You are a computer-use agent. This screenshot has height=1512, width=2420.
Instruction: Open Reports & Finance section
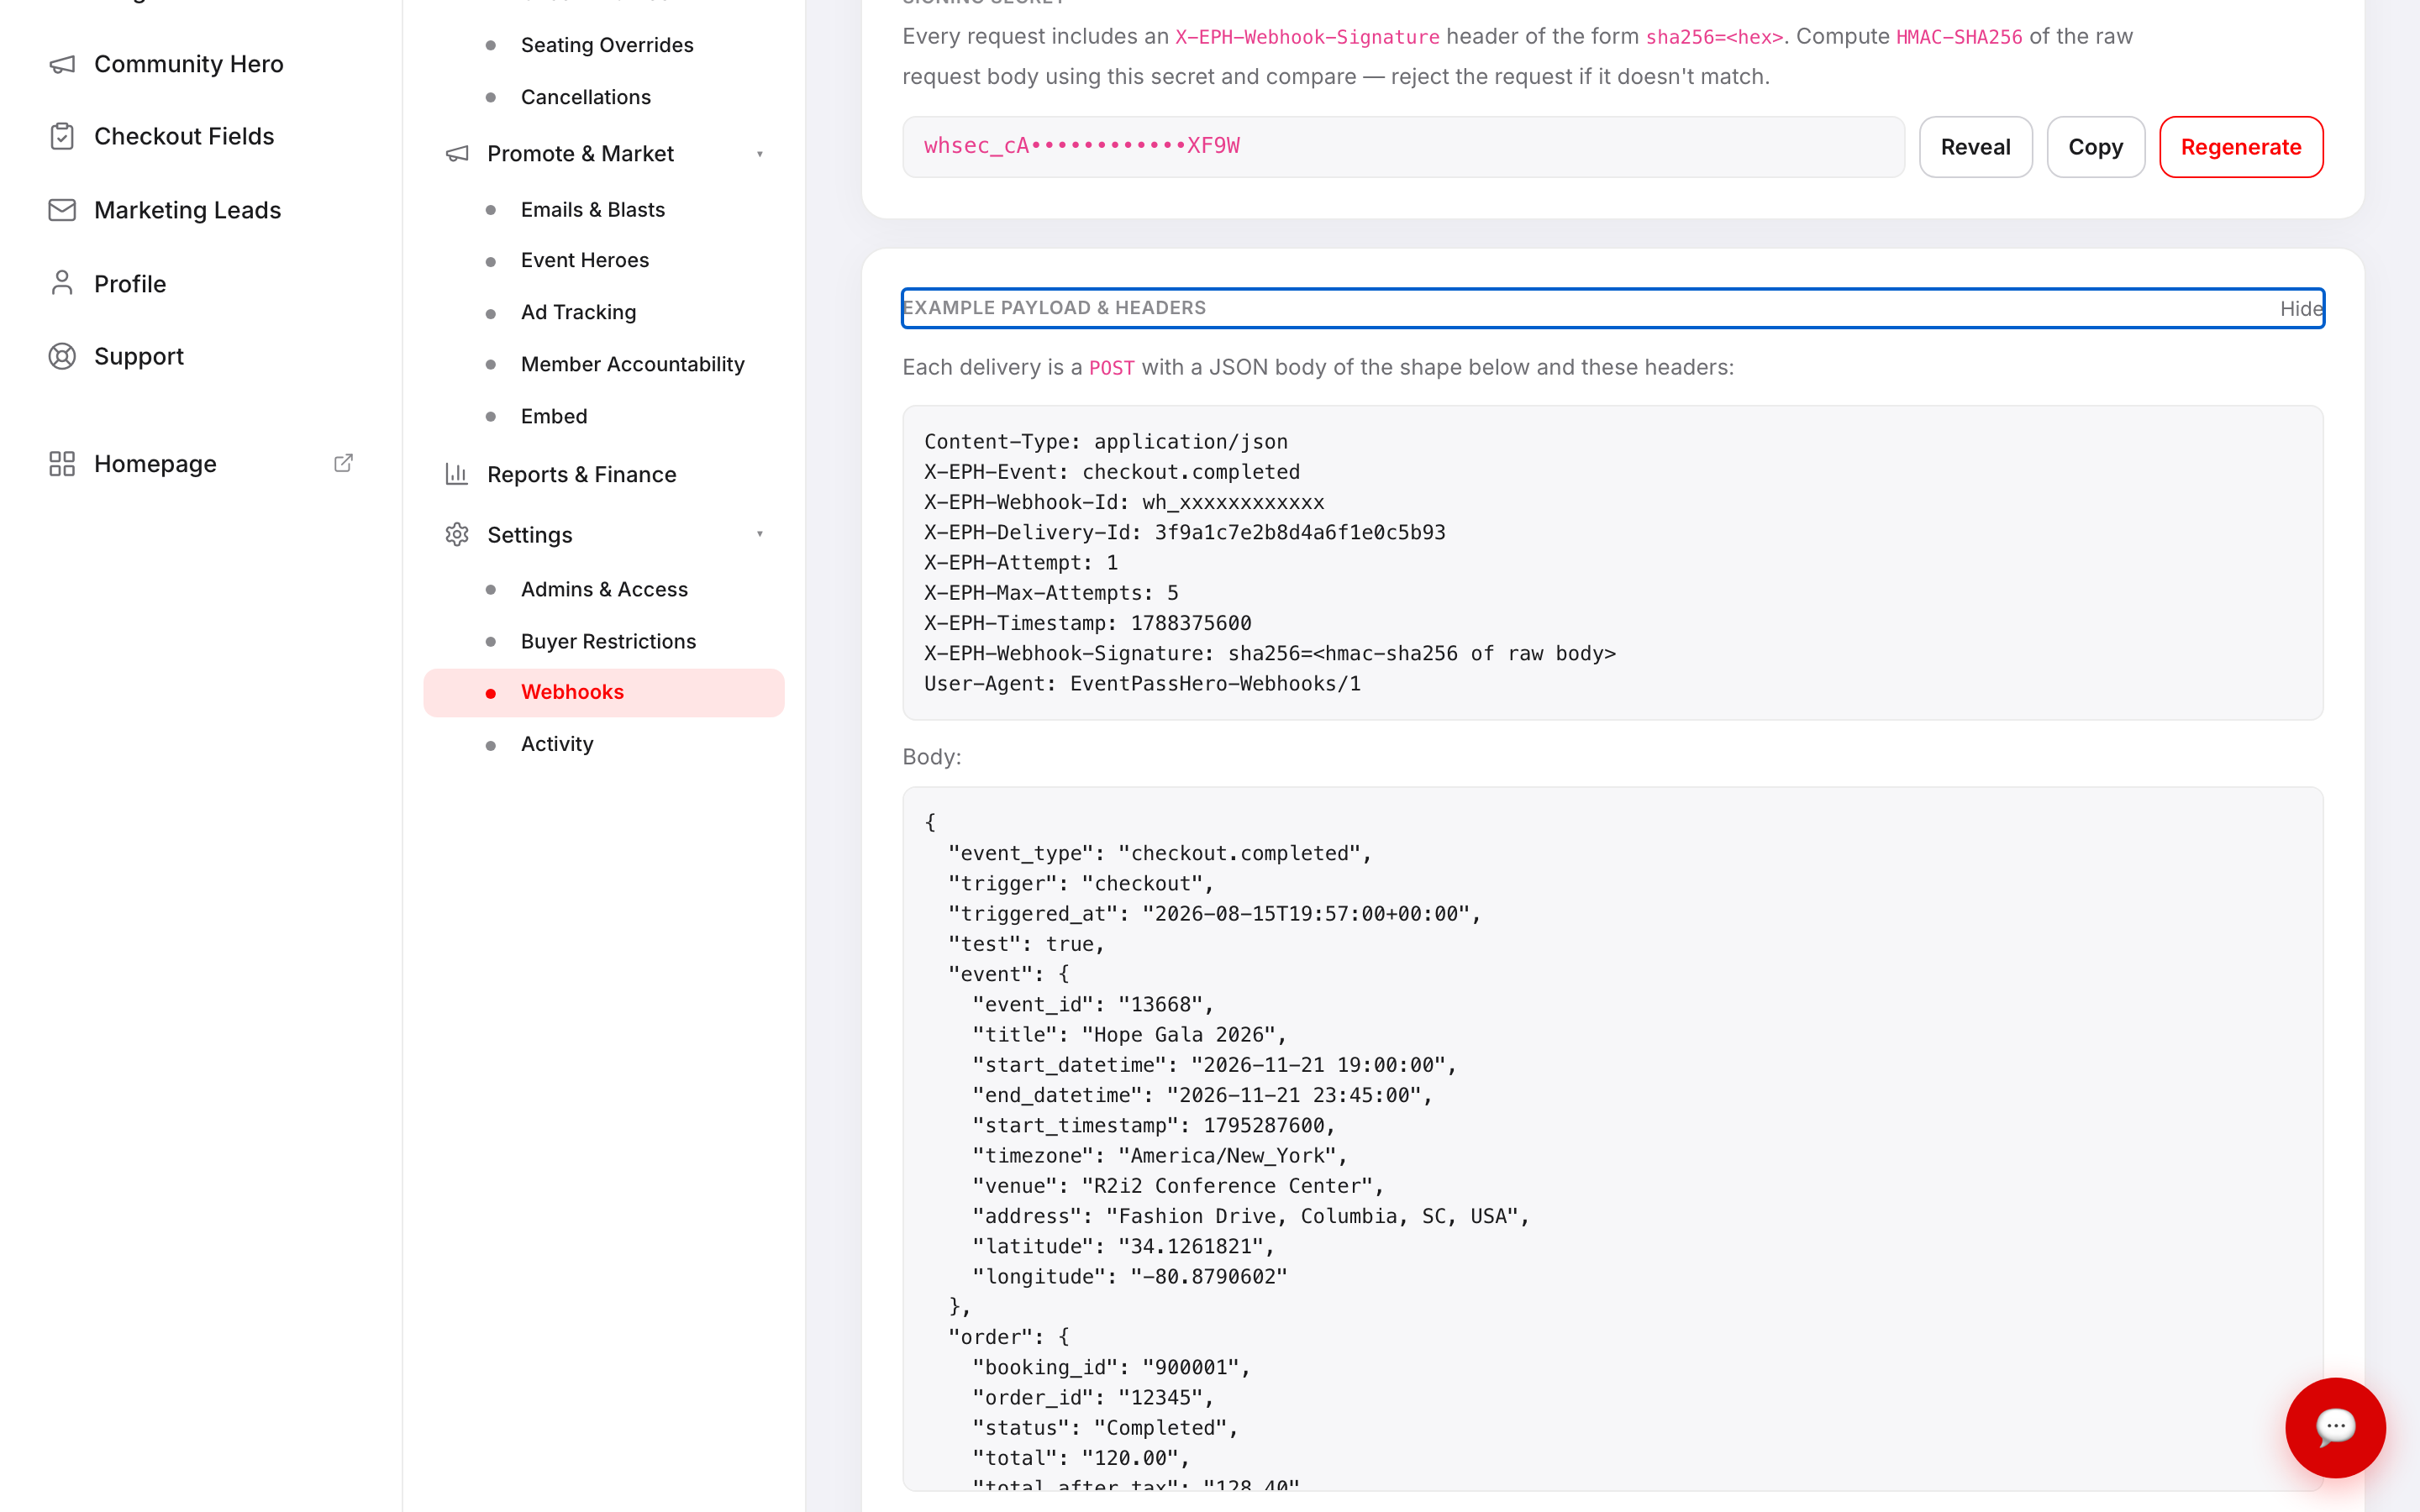point(582,474)
